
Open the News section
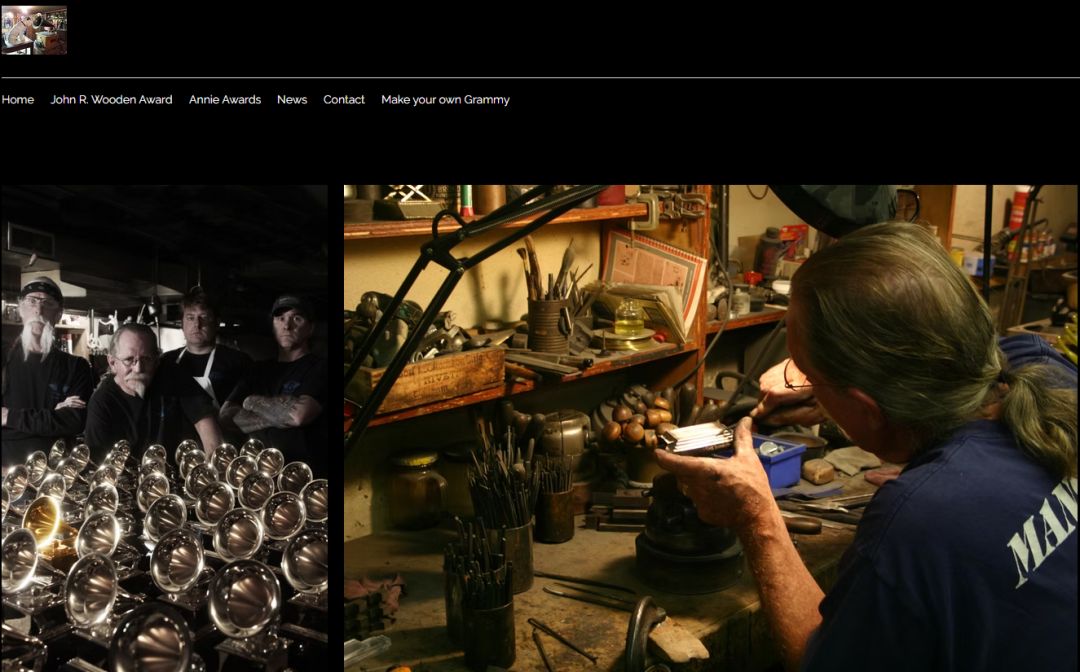tap(292, 100)
